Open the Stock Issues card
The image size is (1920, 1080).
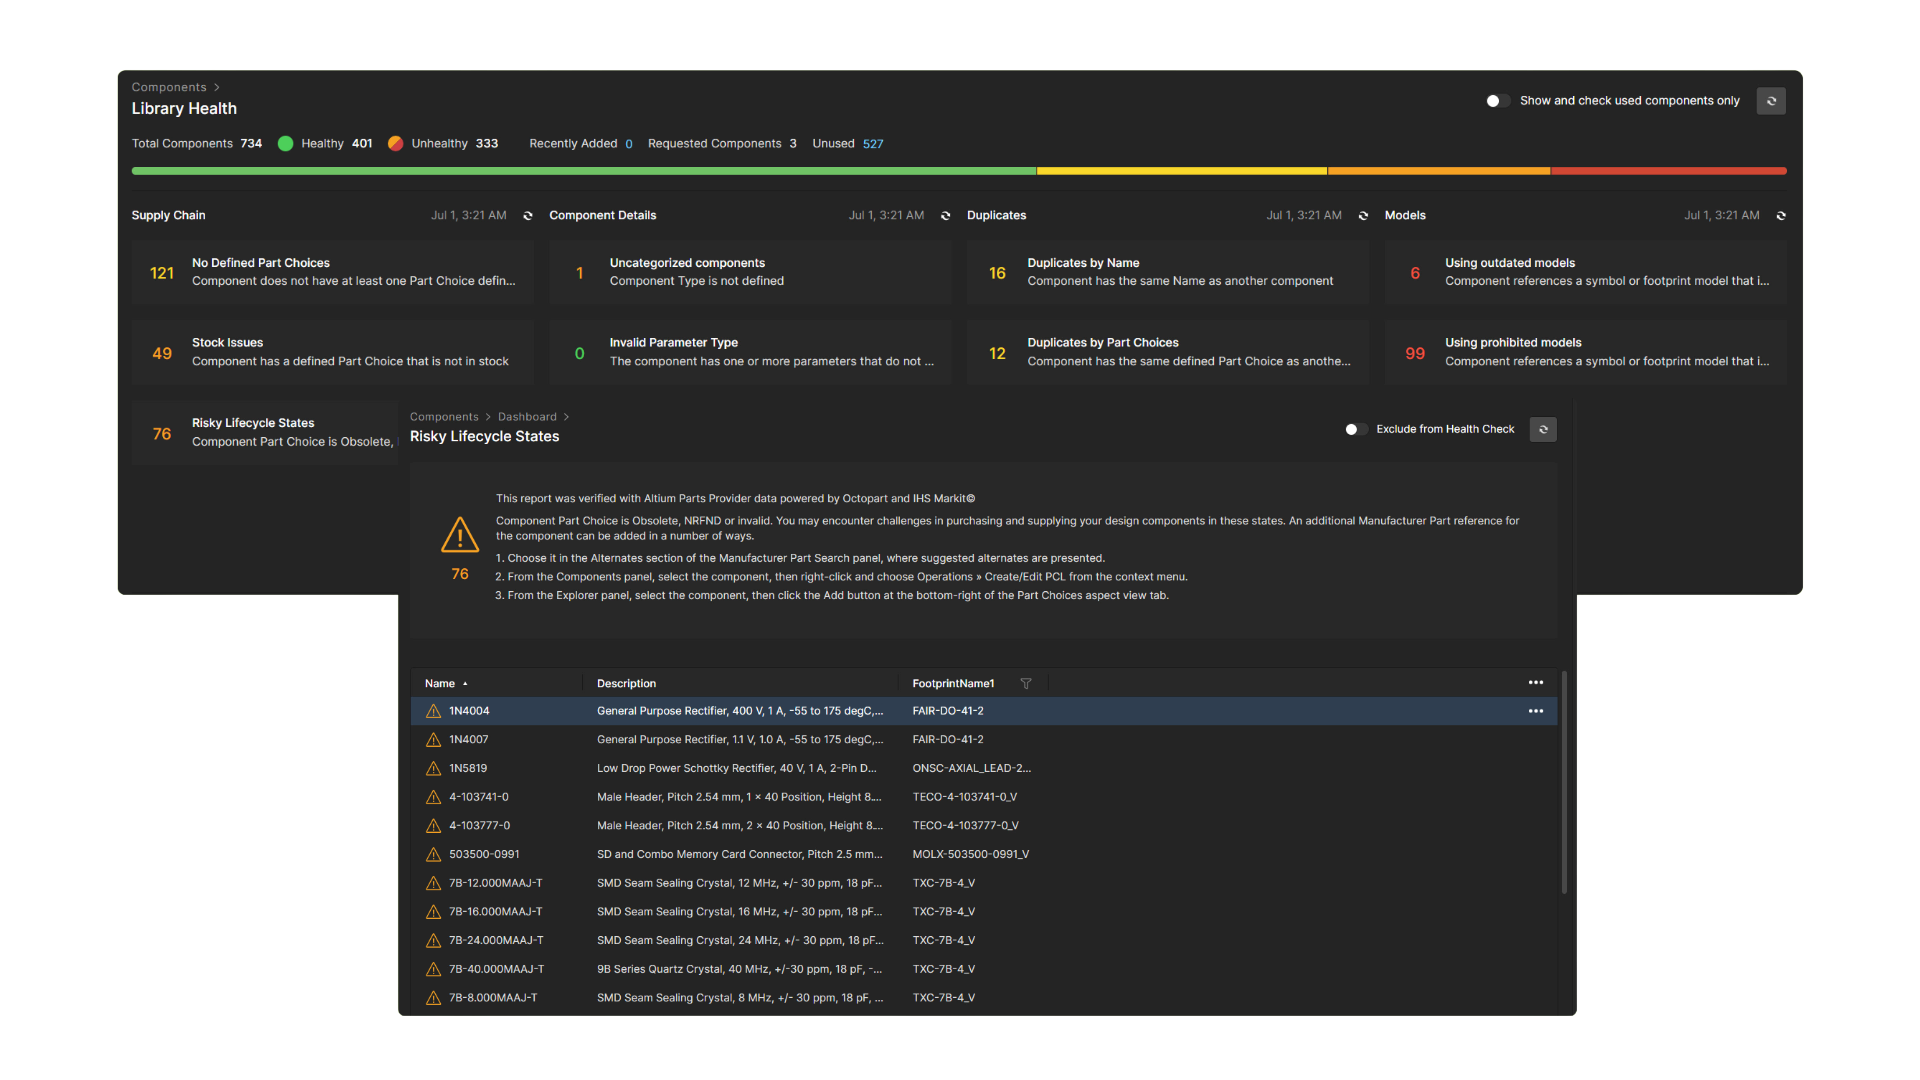point(332,353)
